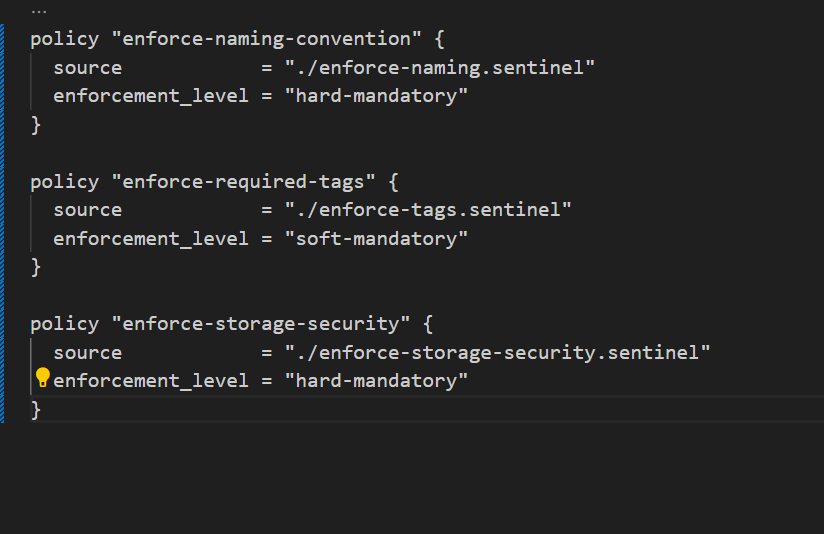Click the "./enforce-tags.sentinel" source string
The image size is (824, 534).
(x=428, y=210)
